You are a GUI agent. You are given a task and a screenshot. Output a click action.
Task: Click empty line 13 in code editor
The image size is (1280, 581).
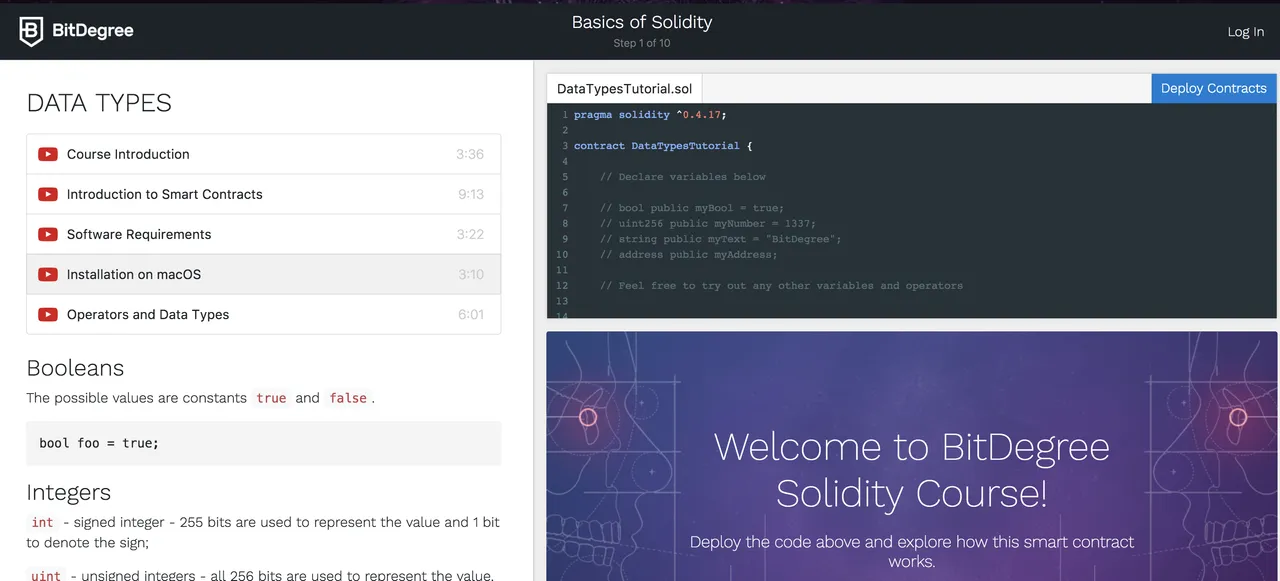(911, 301)
